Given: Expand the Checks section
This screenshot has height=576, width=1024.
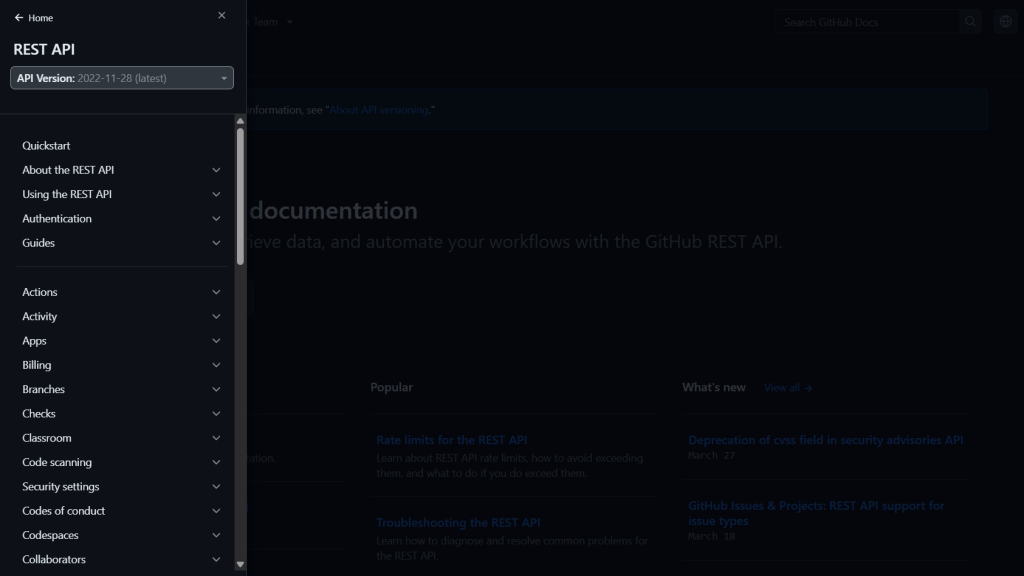Looking at the screenshot, I should coord(121,413).
